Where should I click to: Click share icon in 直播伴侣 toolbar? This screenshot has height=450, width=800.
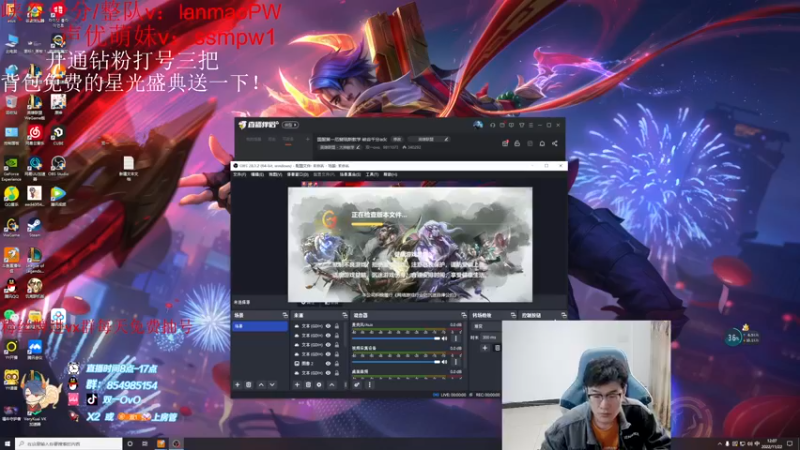point(555,143)
